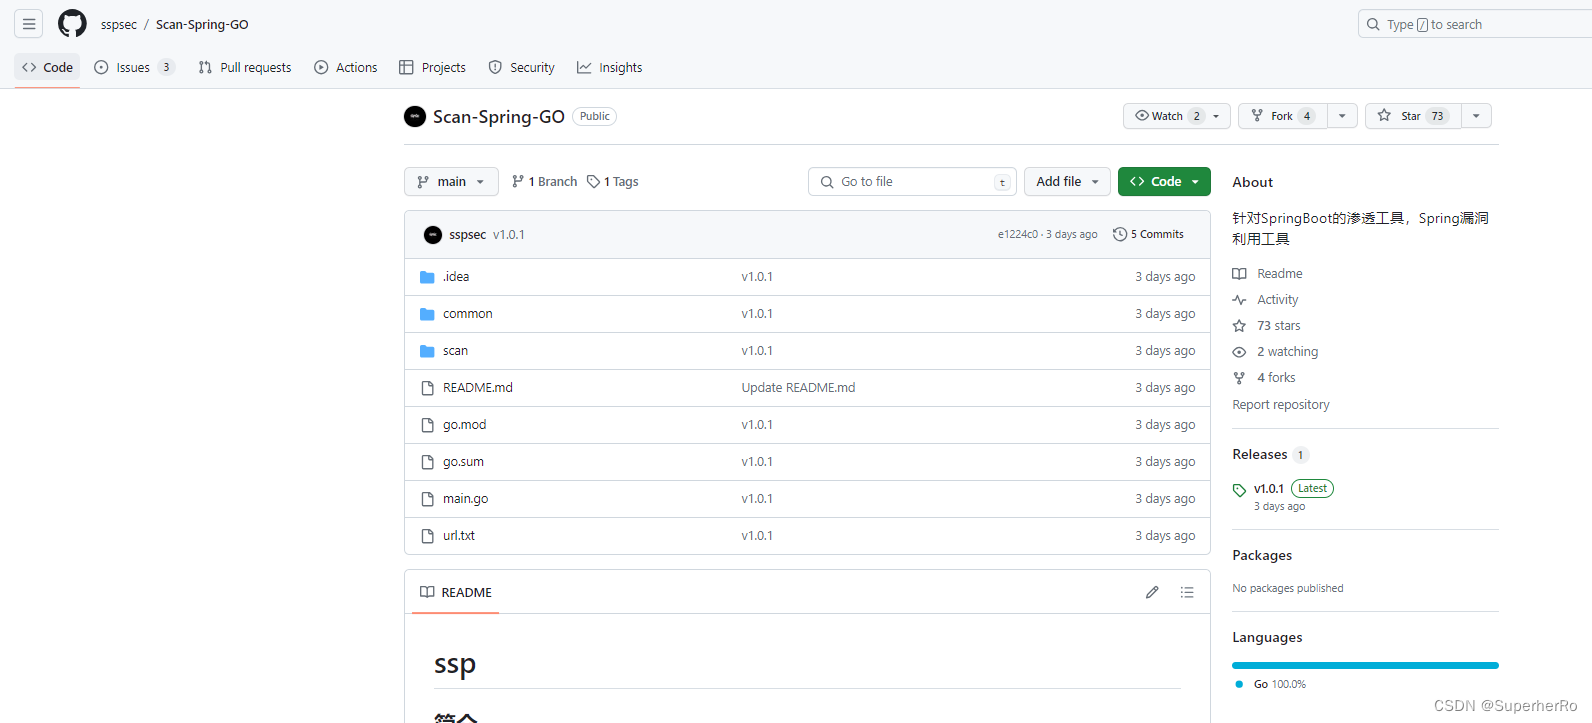Click the sspsec commit author avatar

tap(433, 235)
